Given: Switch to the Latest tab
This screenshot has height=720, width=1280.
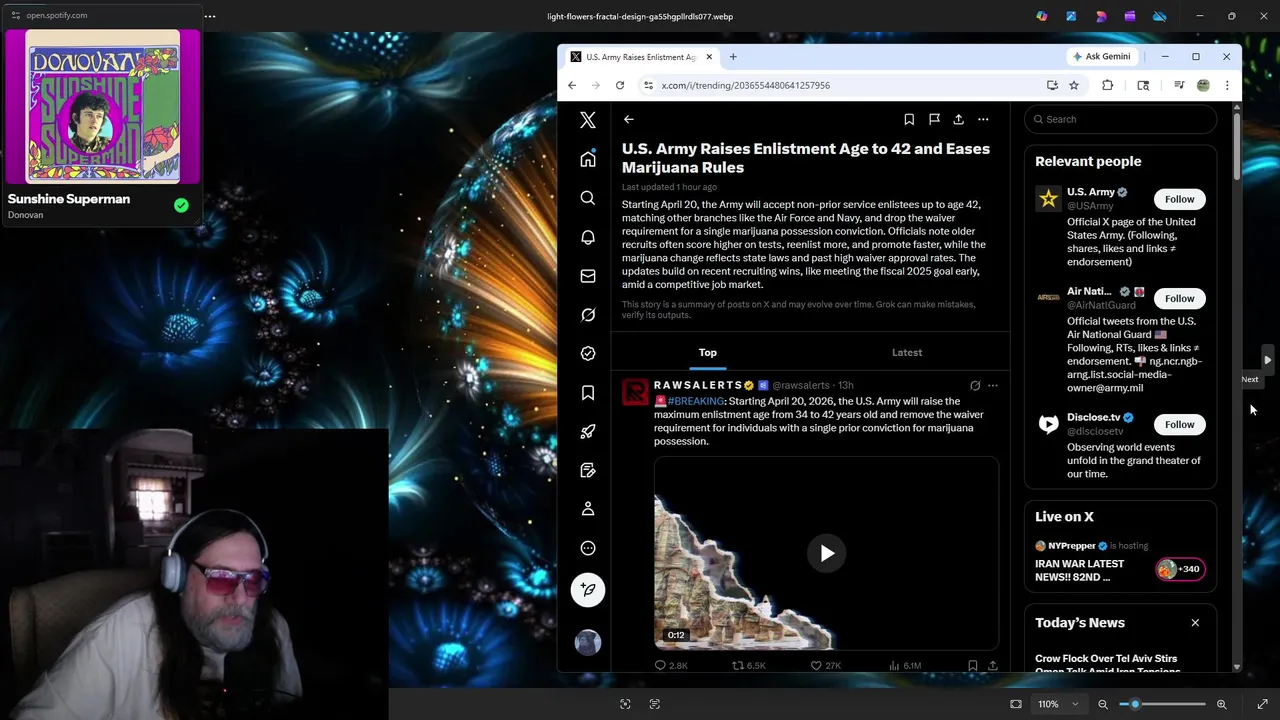Looking at the screenshot, I should coord(907,352).
